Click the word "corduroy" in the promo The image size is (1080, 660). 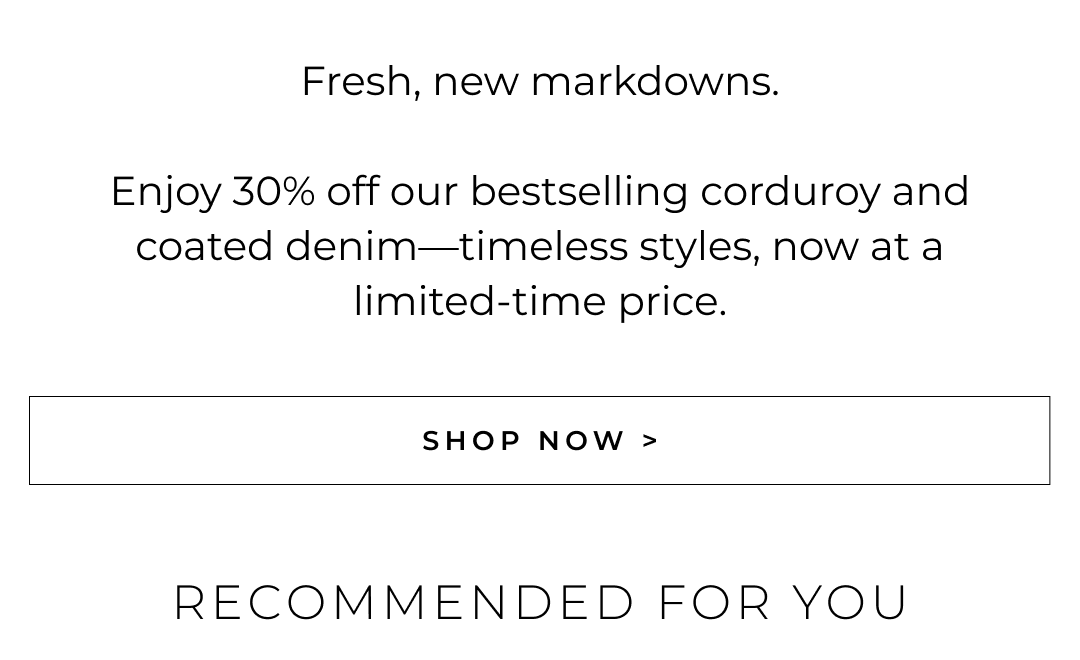point(790,191)
